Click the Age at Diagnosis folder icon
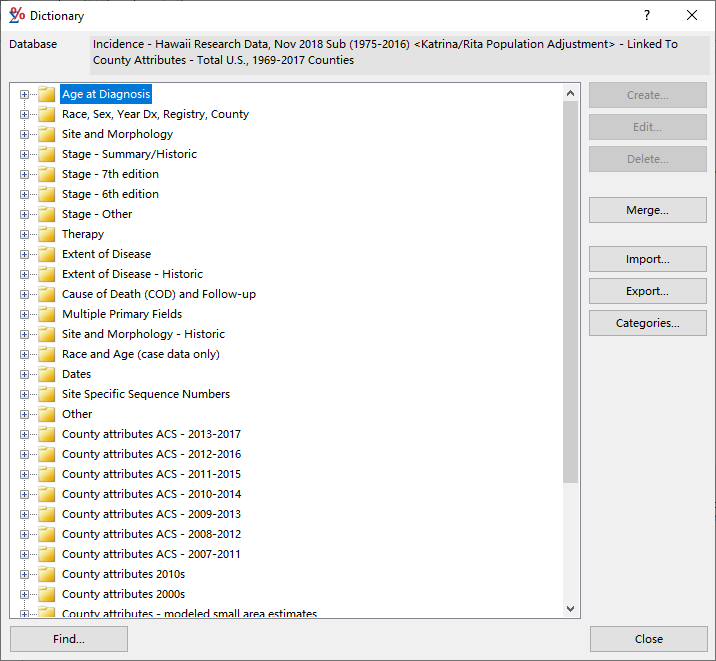716x661 pixels. [x=46, y=95]
